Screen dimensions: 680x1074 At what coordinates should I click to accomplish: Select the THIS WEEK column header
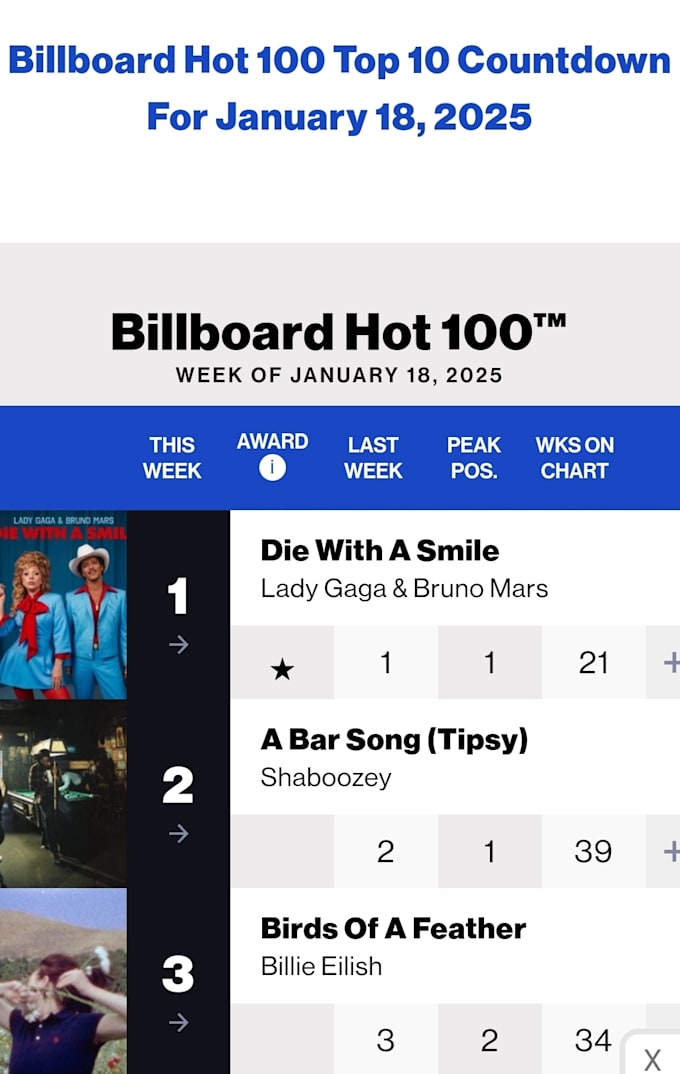[x=172, y=458]
